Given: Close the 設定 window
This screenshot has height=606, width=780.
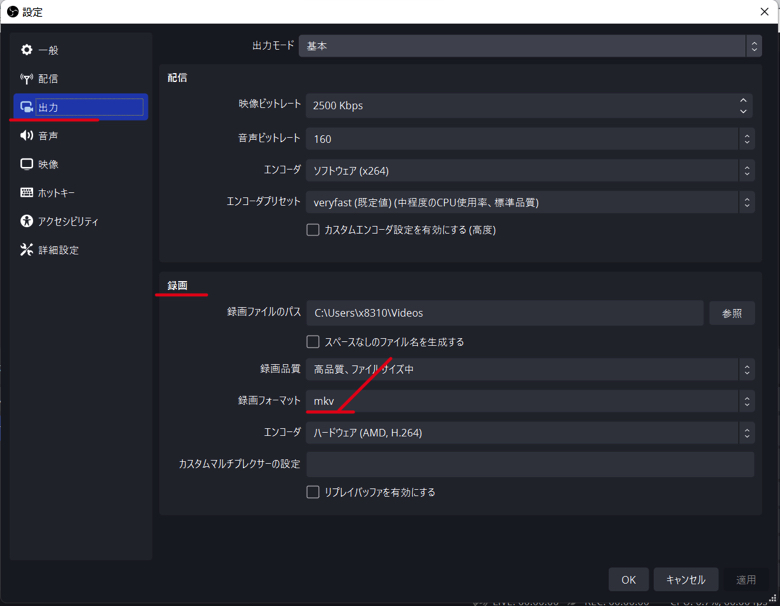Looking at the screenshot, I should coord(764,11).
